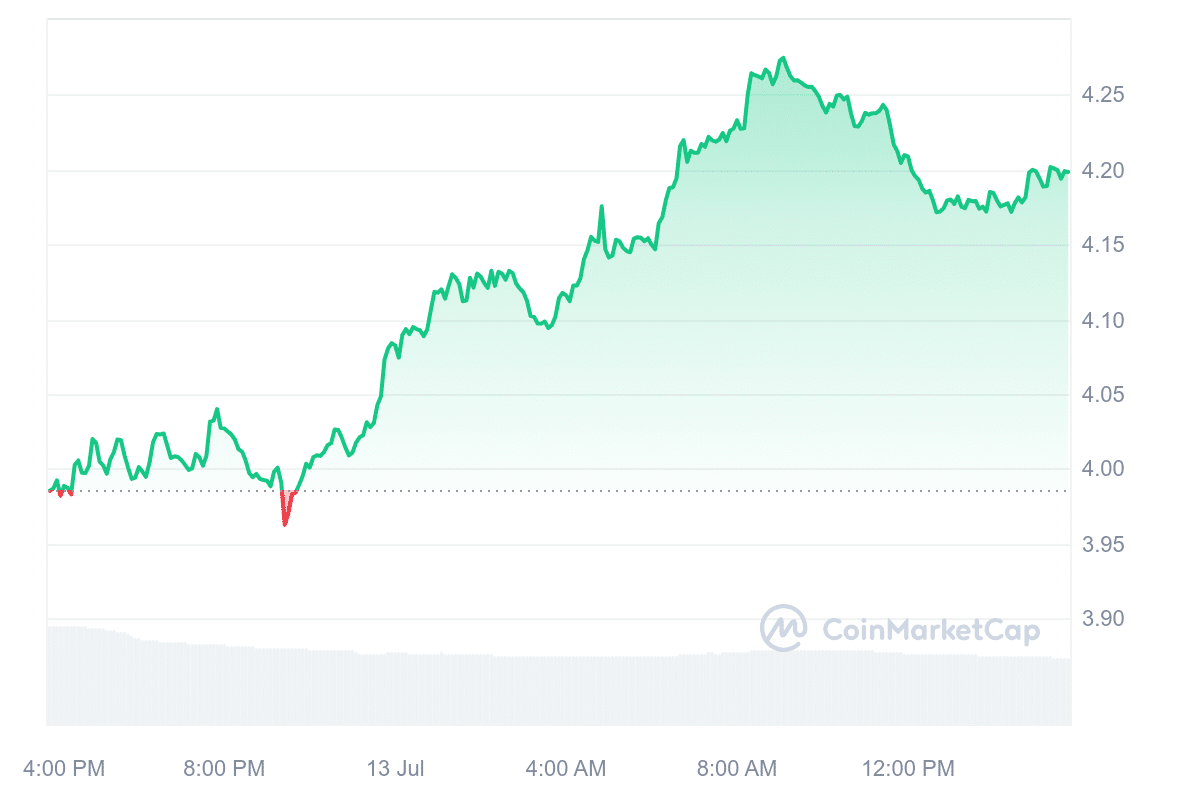Select the 13 Jul date label
Image resolution: width=1200 pixels, height=800 pixels.
396,769
